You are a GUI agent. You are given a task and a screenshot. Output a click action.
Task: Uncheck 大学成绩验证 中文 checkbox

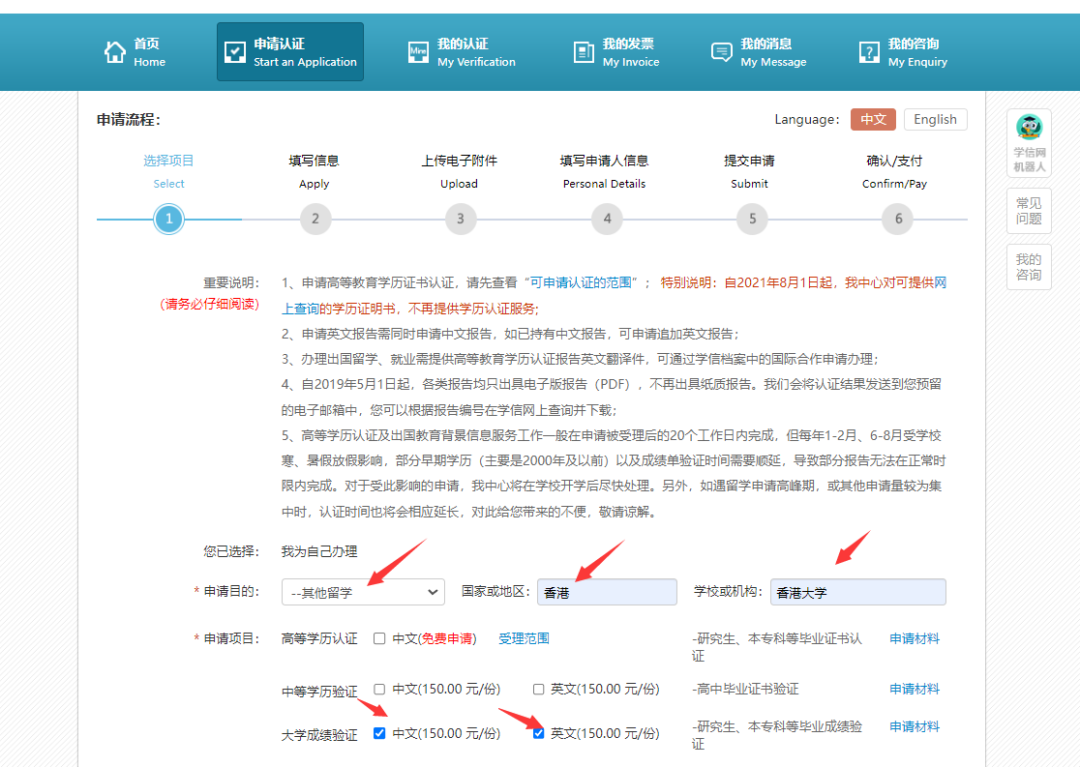point(379,733)
